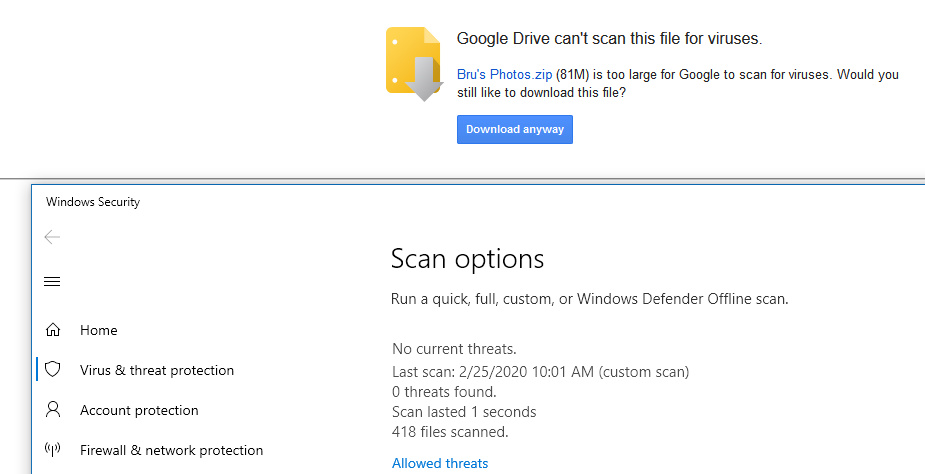925x474 pixels.
Task: Open Firewall & network protection section
Action: point(172,450)
